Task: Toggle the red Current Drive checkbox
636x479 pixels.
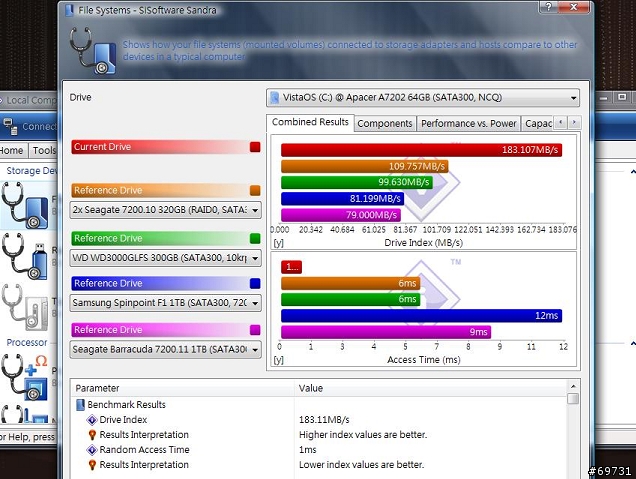Action: (x=255, y=147)
